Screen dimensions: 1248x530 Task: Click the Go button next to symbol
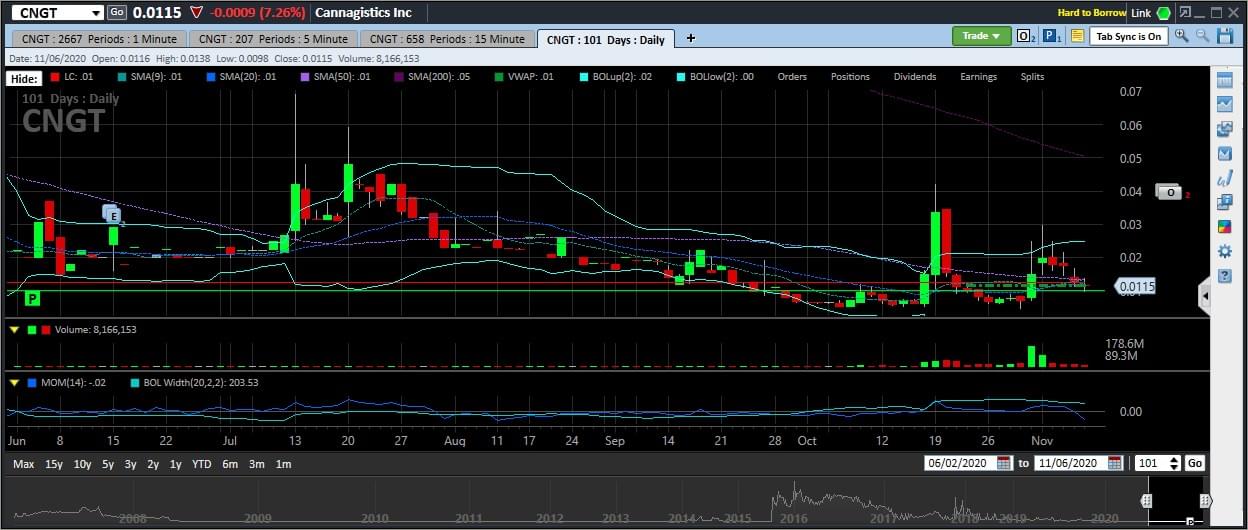(117, 13)
